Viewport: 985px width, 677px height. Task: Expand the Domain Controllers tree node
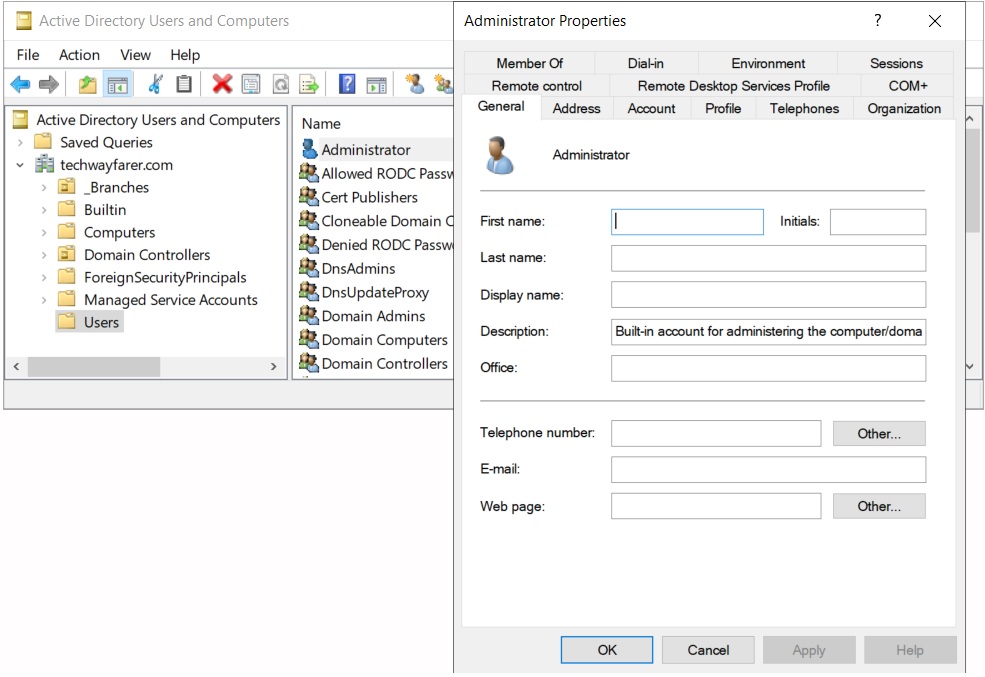tap(44, 255)
